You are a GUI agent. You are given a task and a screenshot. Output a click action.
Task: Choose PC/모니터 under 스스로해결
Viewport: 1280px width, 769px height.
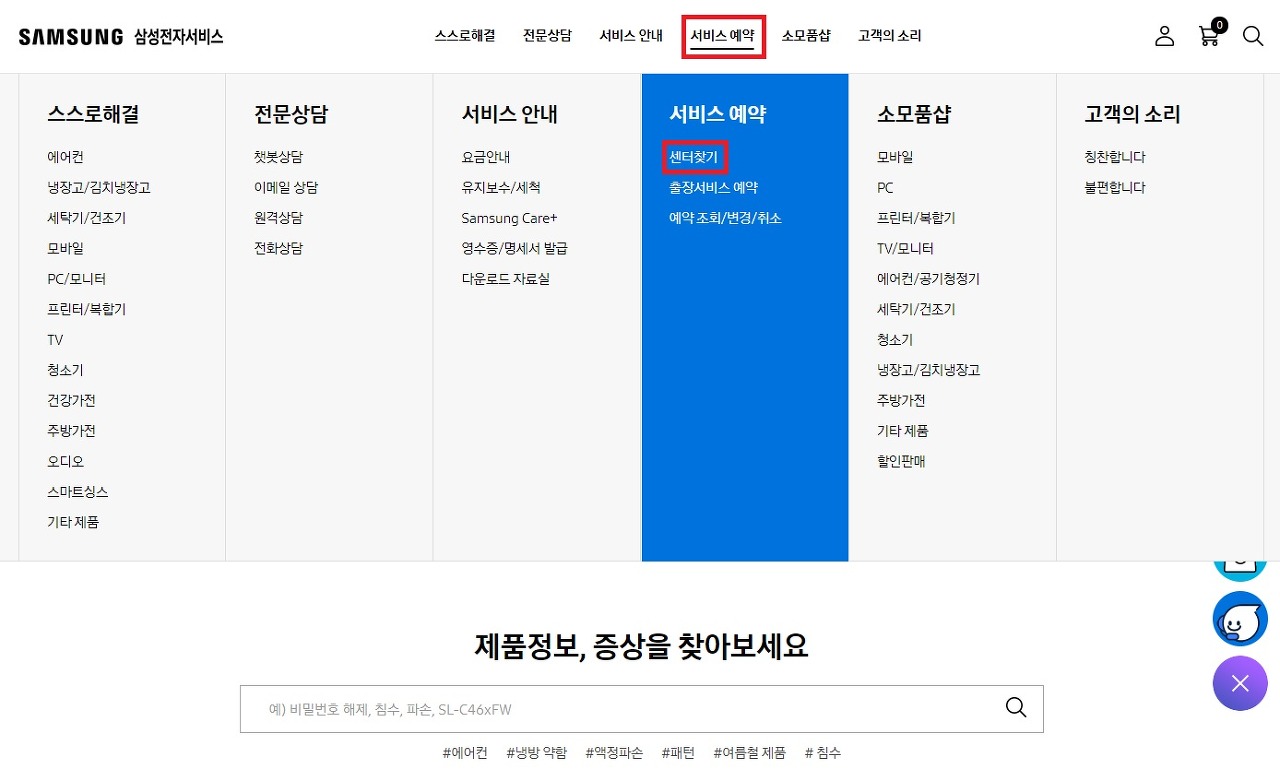[76, 279]
